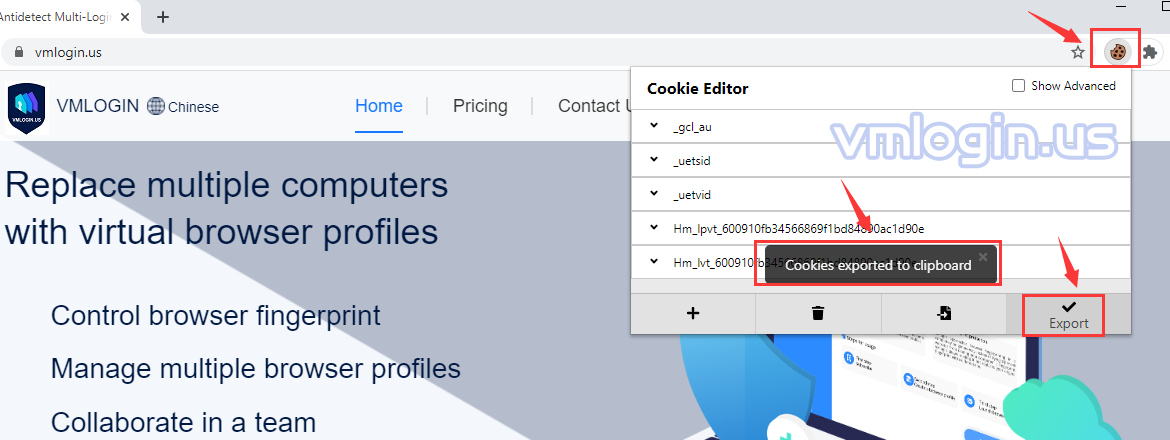Expand the Hm_lpvt cookie entry
Image resolution: width=1170 pixels, height=440 pixels.
click(x=654, y=228)
